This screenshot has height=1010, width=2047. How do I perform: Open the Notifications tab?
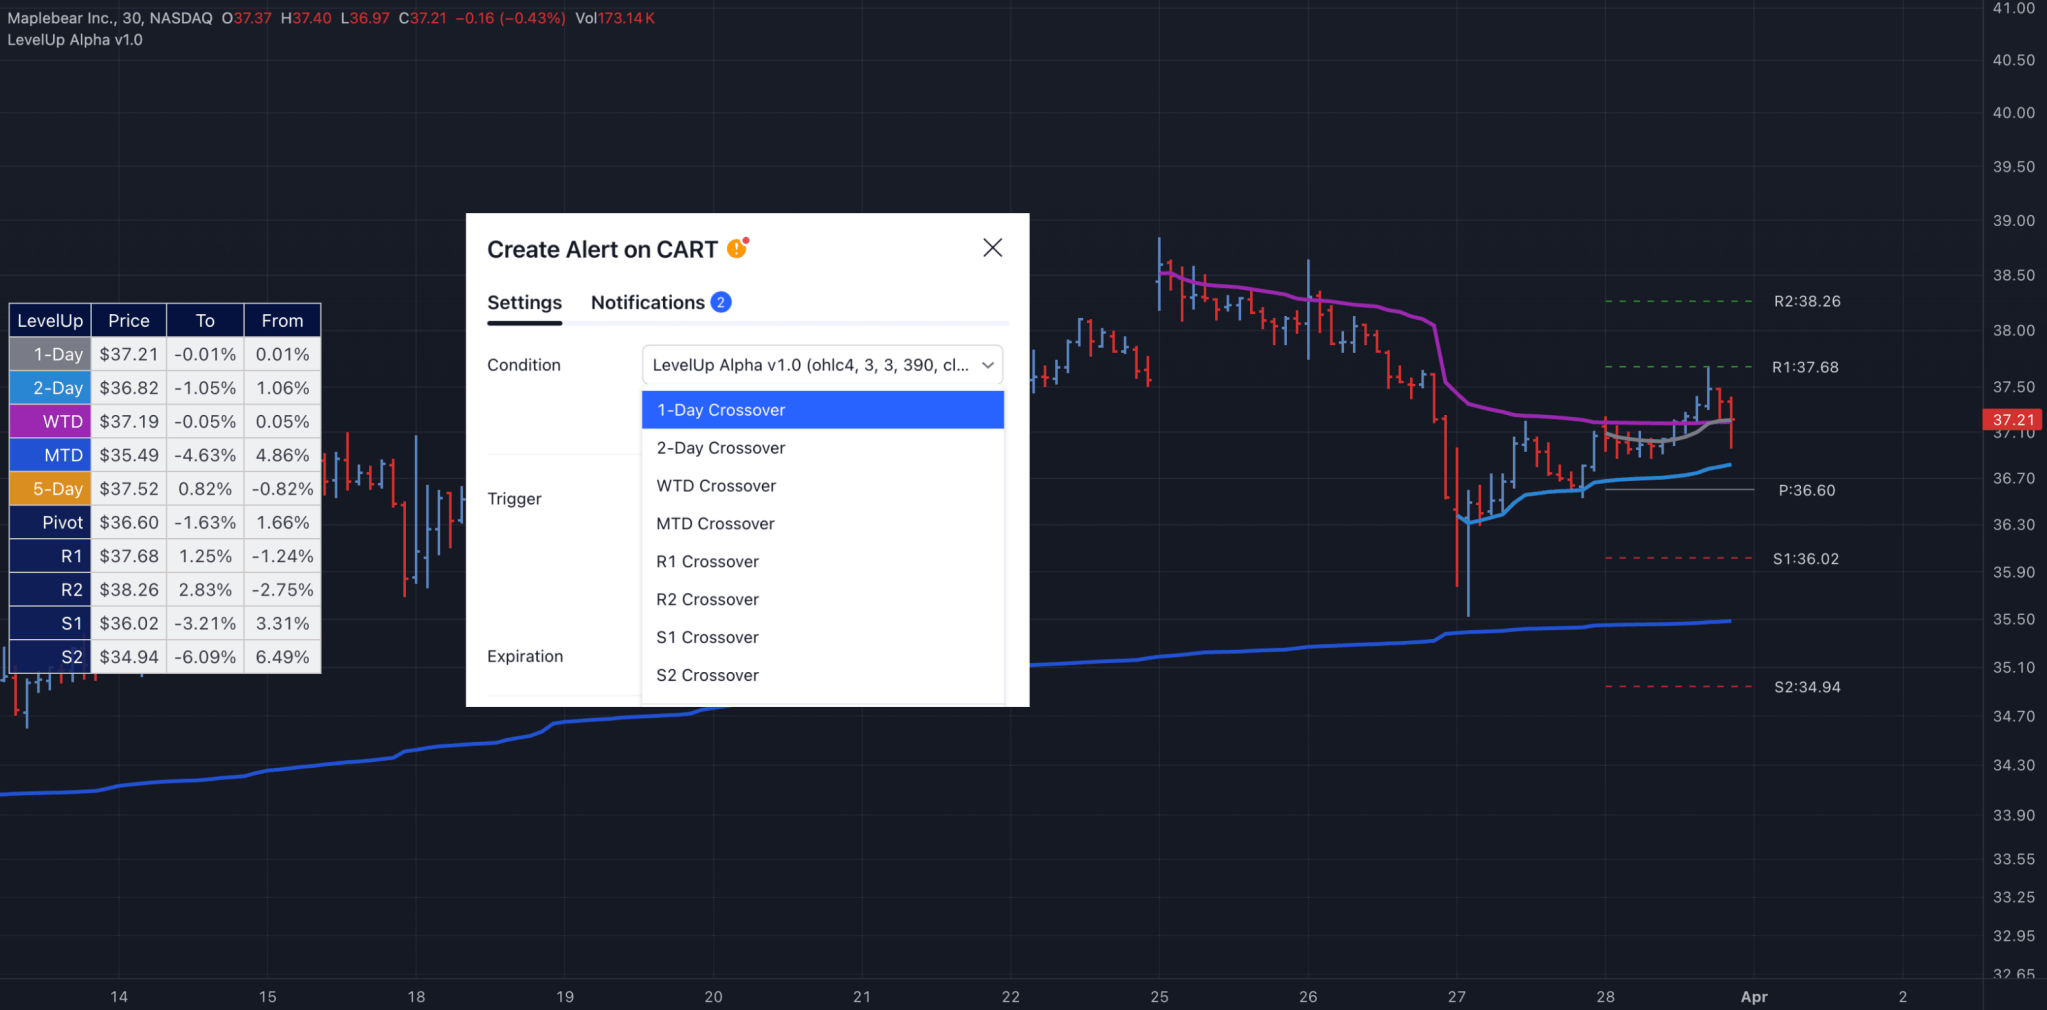[647, 302]
